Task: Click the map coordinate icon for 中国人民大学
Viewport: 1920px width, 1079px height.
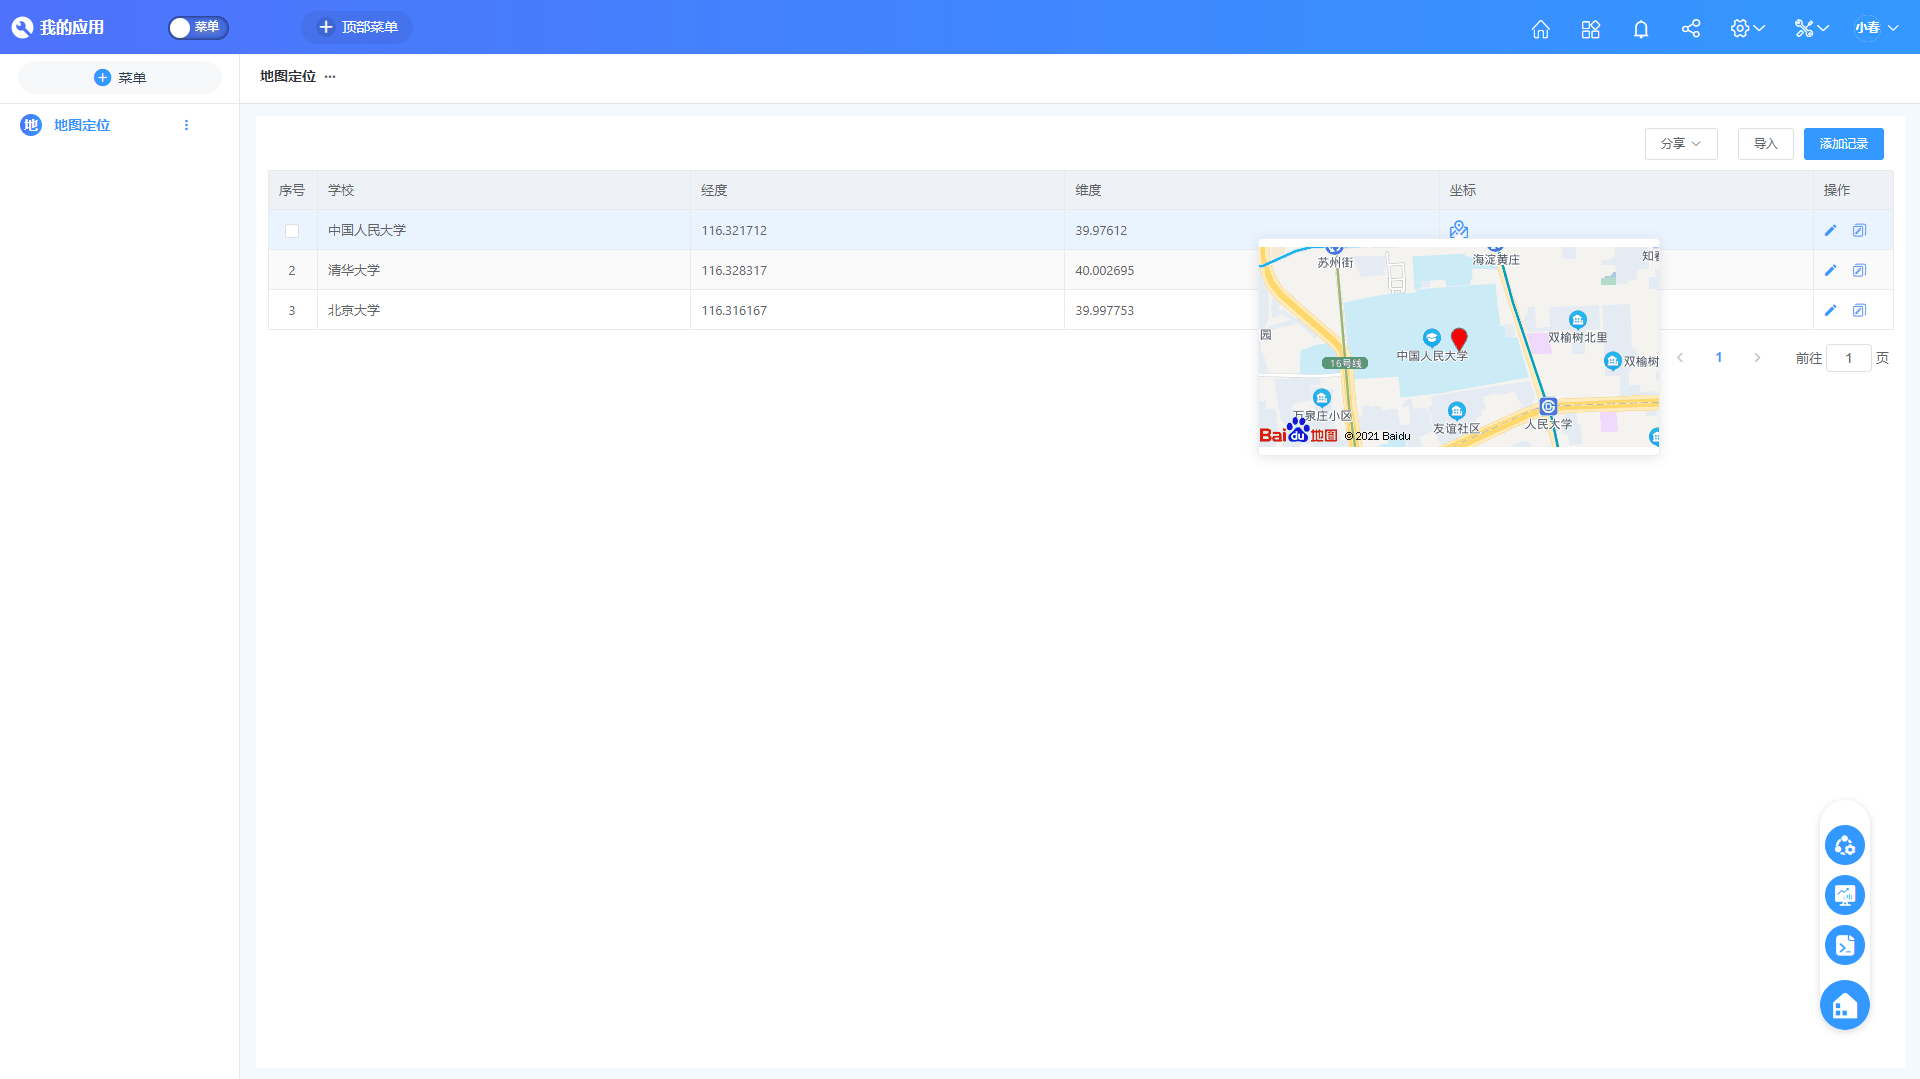Action: [1459, 230]
